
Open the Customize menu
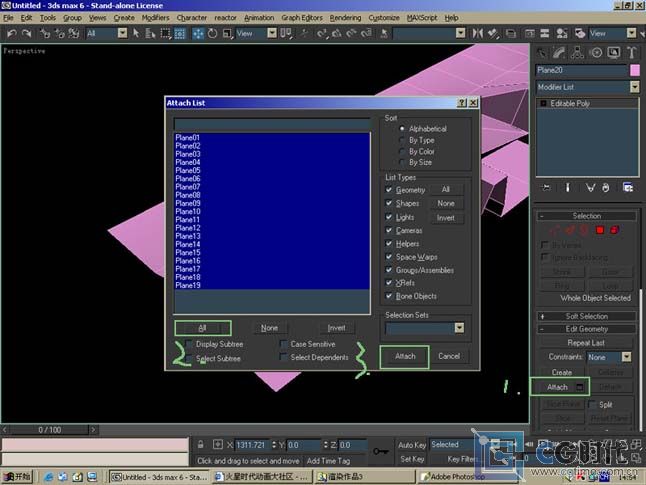click(384, 18)
